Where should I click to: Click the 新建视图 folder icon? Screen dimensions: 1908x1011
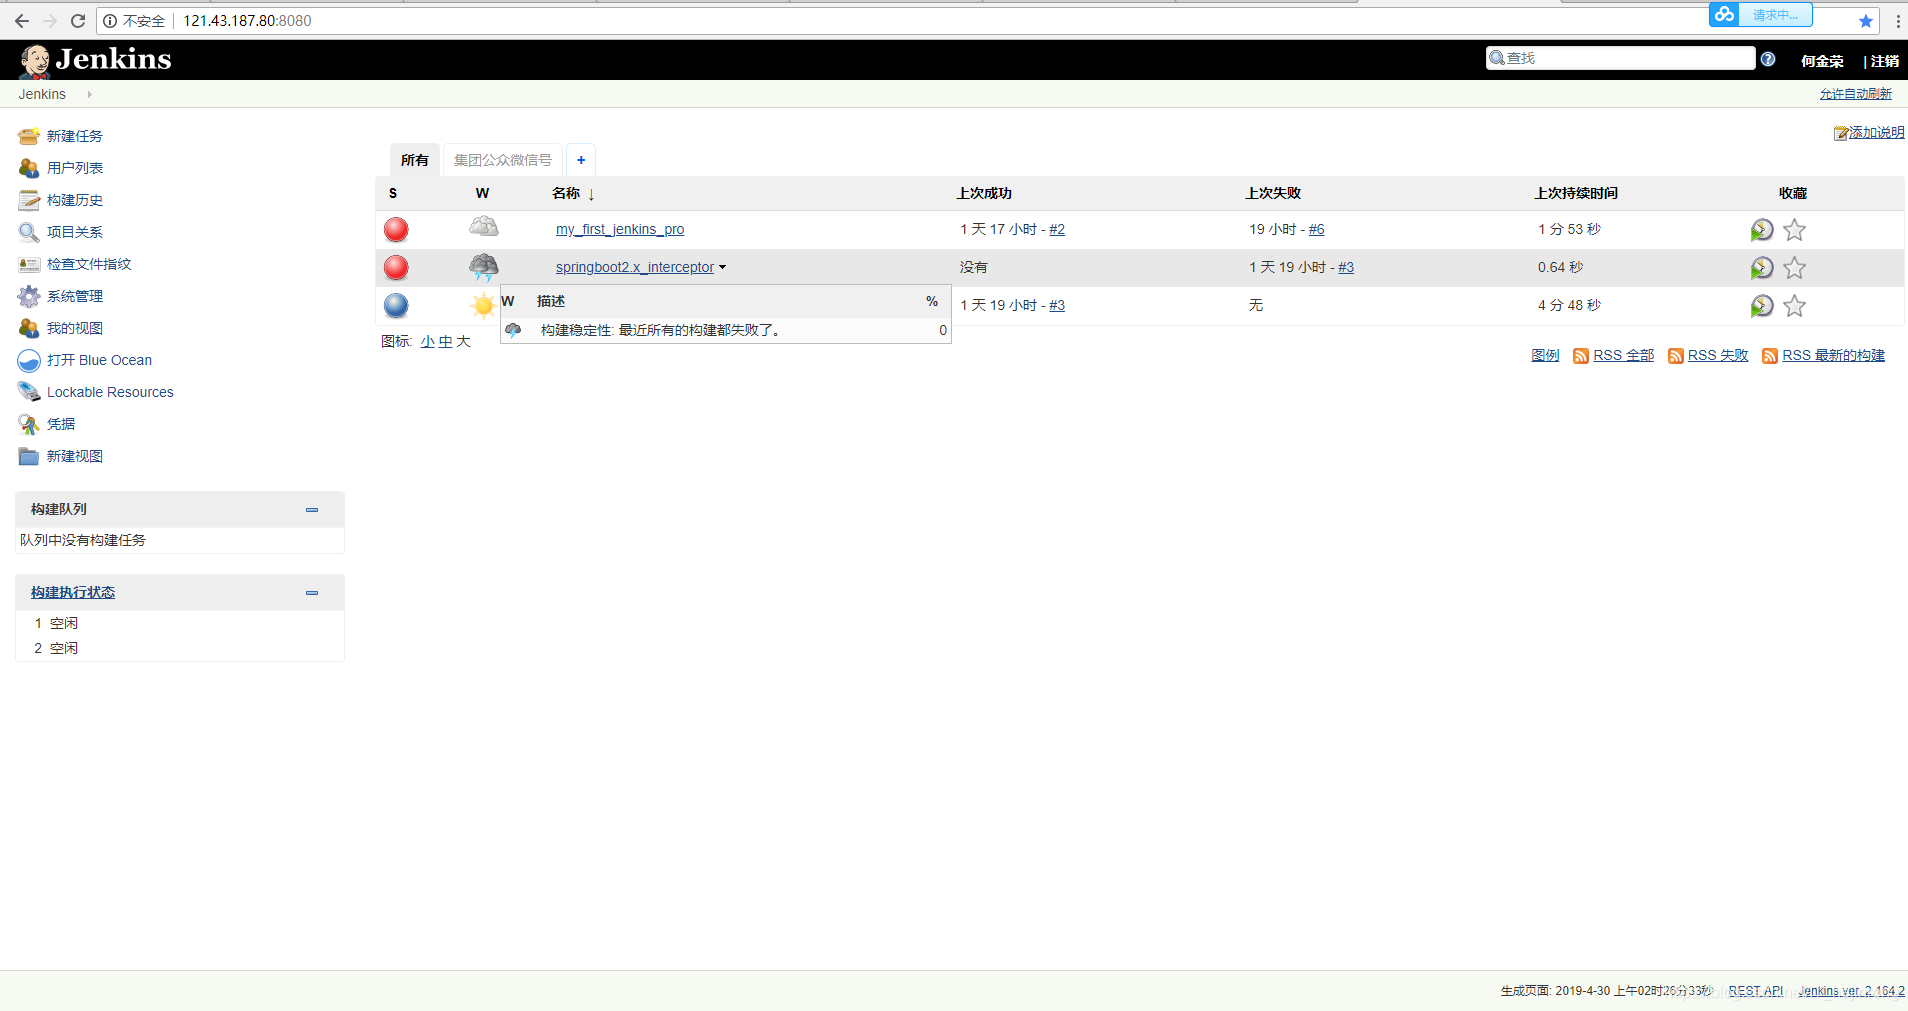tap(29, 456)
